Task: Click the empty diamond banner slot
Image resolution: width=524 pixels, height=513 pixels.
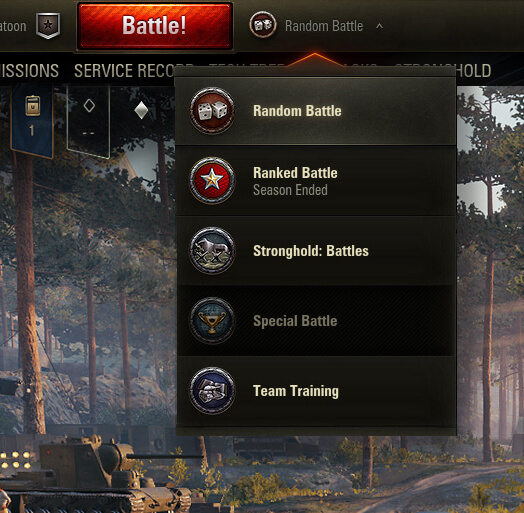Action: [89, 120]
